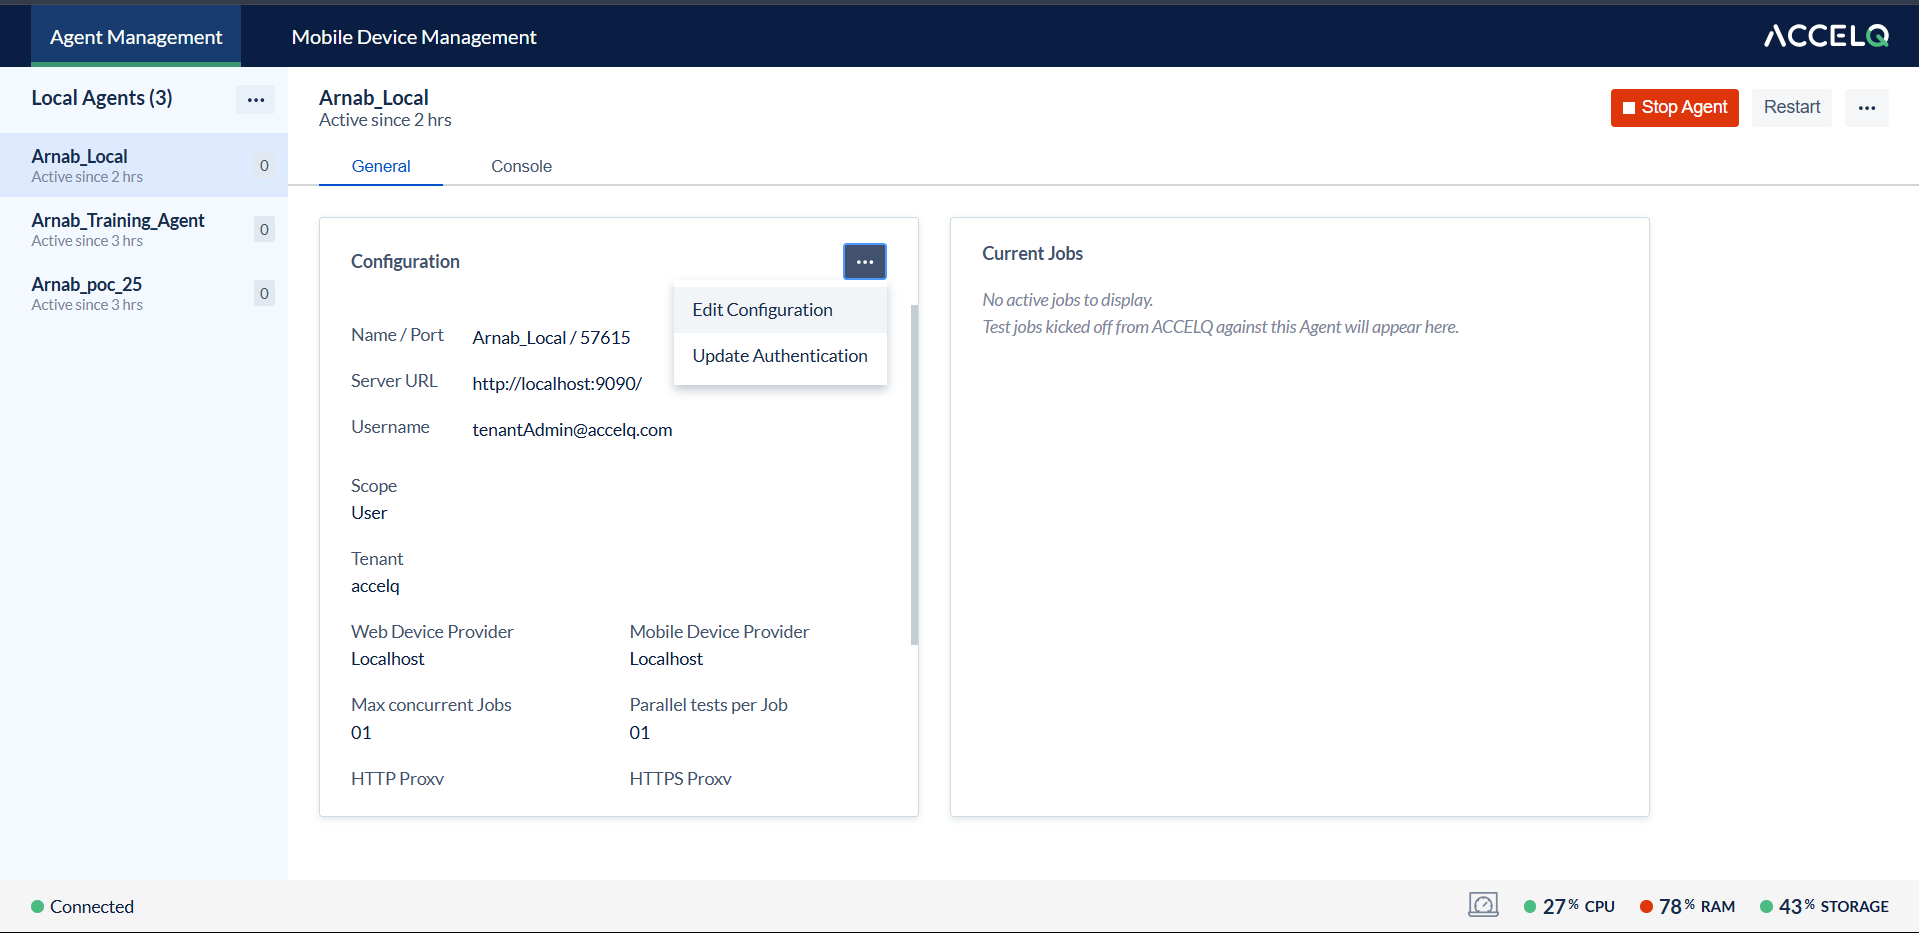Click the 43% STORAGE usage indicator
Viewport: 1919px width, 933px height.
click(x=1824, y=906)
